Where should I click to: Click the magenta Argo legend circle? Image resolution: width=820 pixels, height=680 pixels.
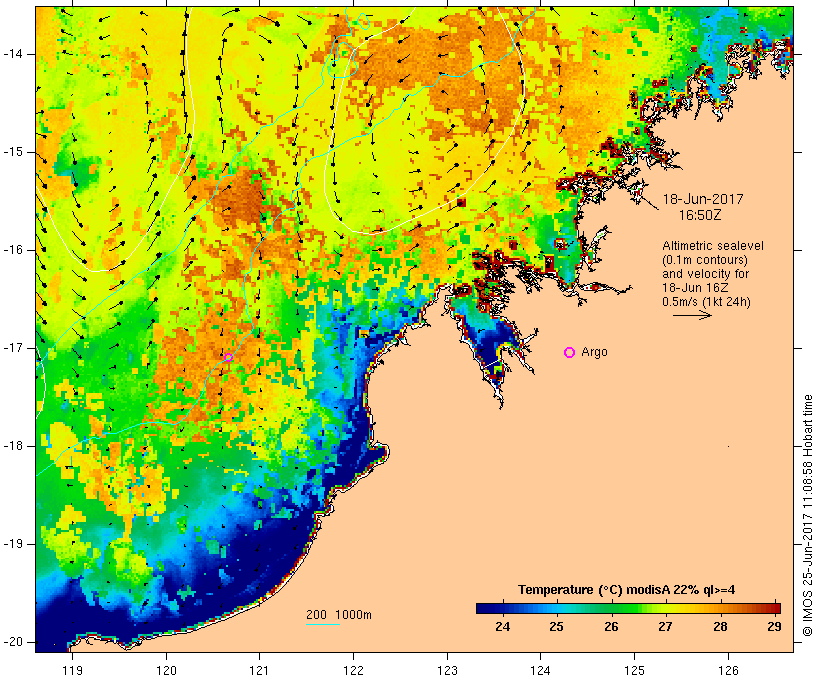(570, 353)
